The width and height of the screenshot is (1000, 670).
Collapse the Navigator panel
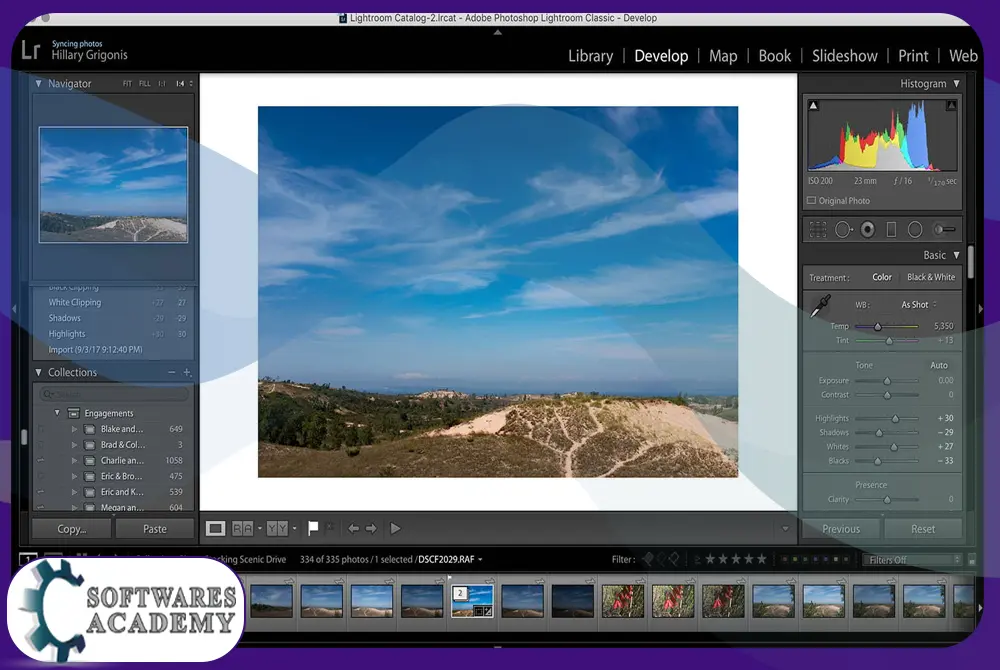point(38,84)
